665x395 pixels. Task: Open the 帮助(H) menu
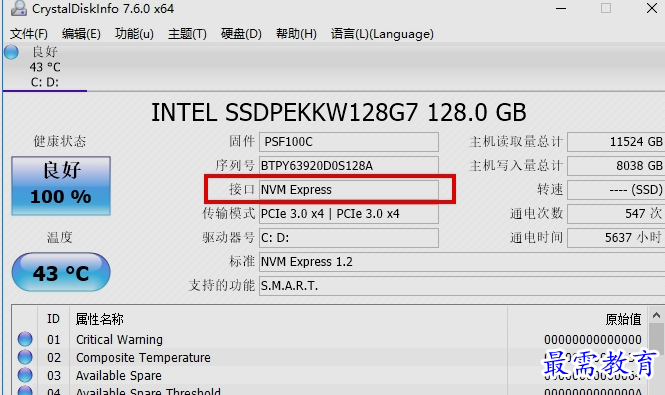click(x=296, y=34)
